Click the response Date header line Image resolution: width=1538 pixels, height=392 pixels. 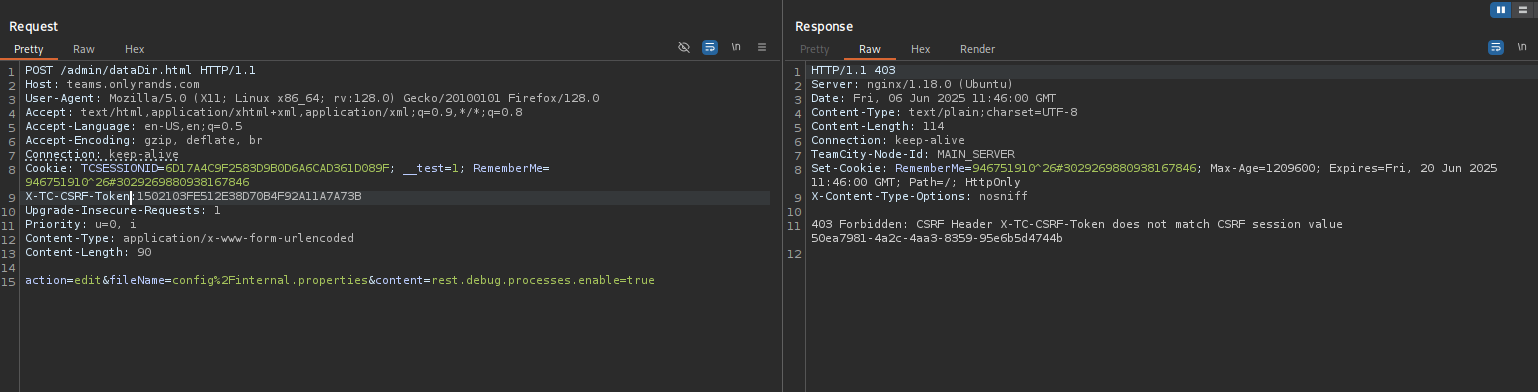click(933, 98)
